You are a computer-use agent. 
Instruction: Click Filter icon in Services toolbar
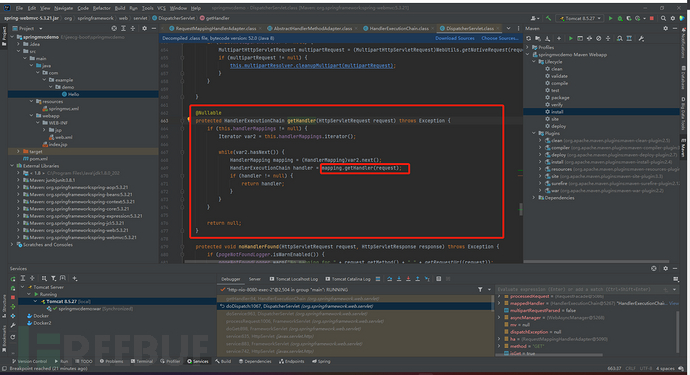[53, 278]
